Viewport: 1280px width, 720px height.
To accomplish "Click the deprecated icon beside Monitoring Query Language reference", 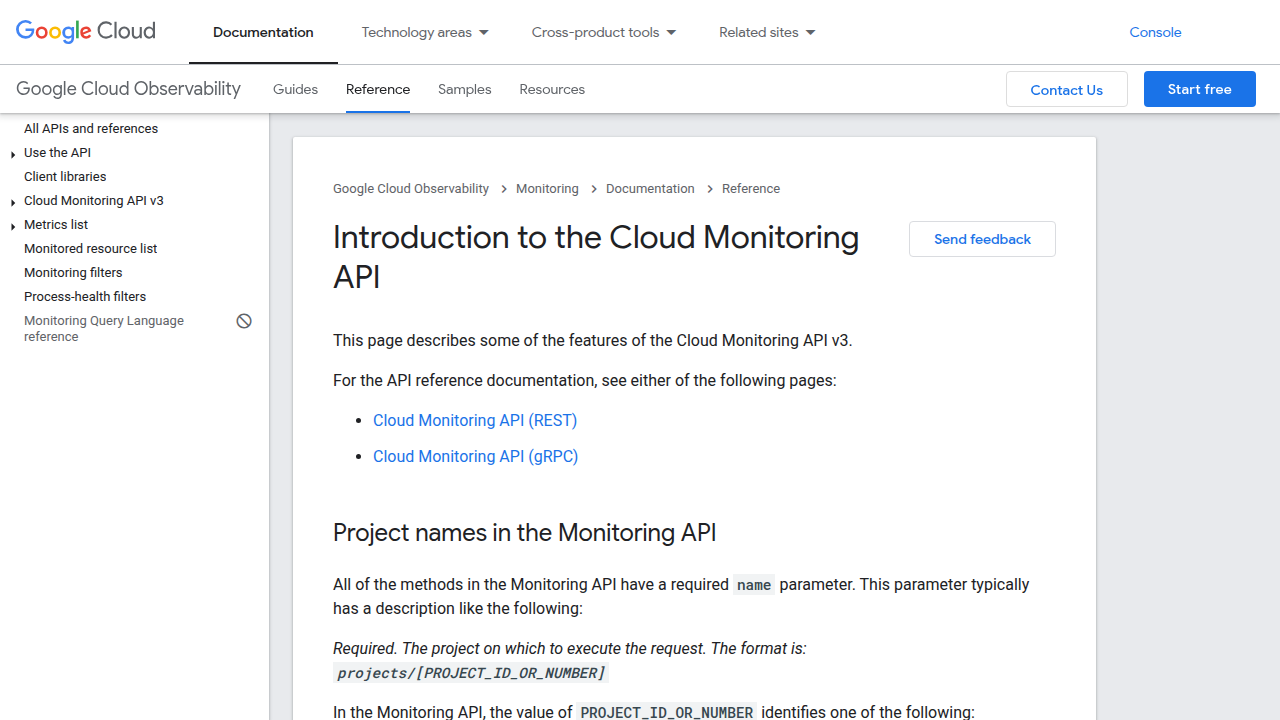I will coord(244,321).
